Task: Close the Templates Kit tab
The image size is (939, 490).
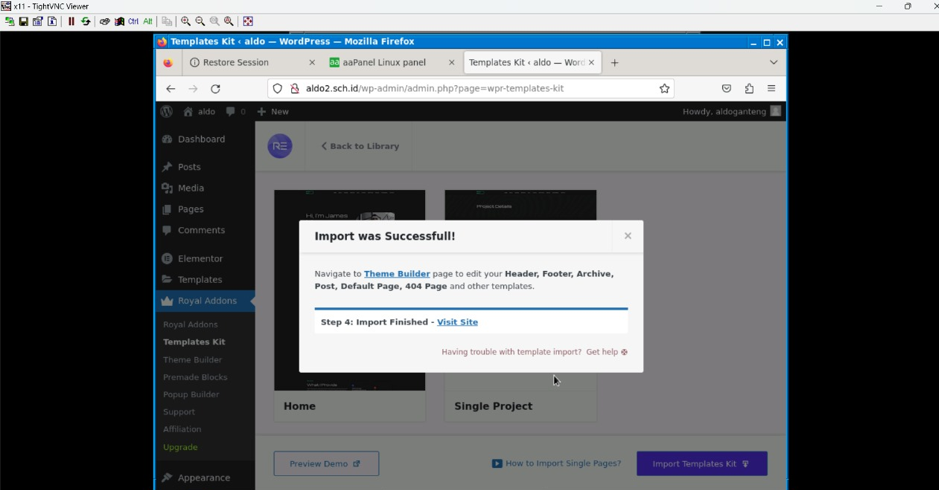Action: click(x=592, y=62)
